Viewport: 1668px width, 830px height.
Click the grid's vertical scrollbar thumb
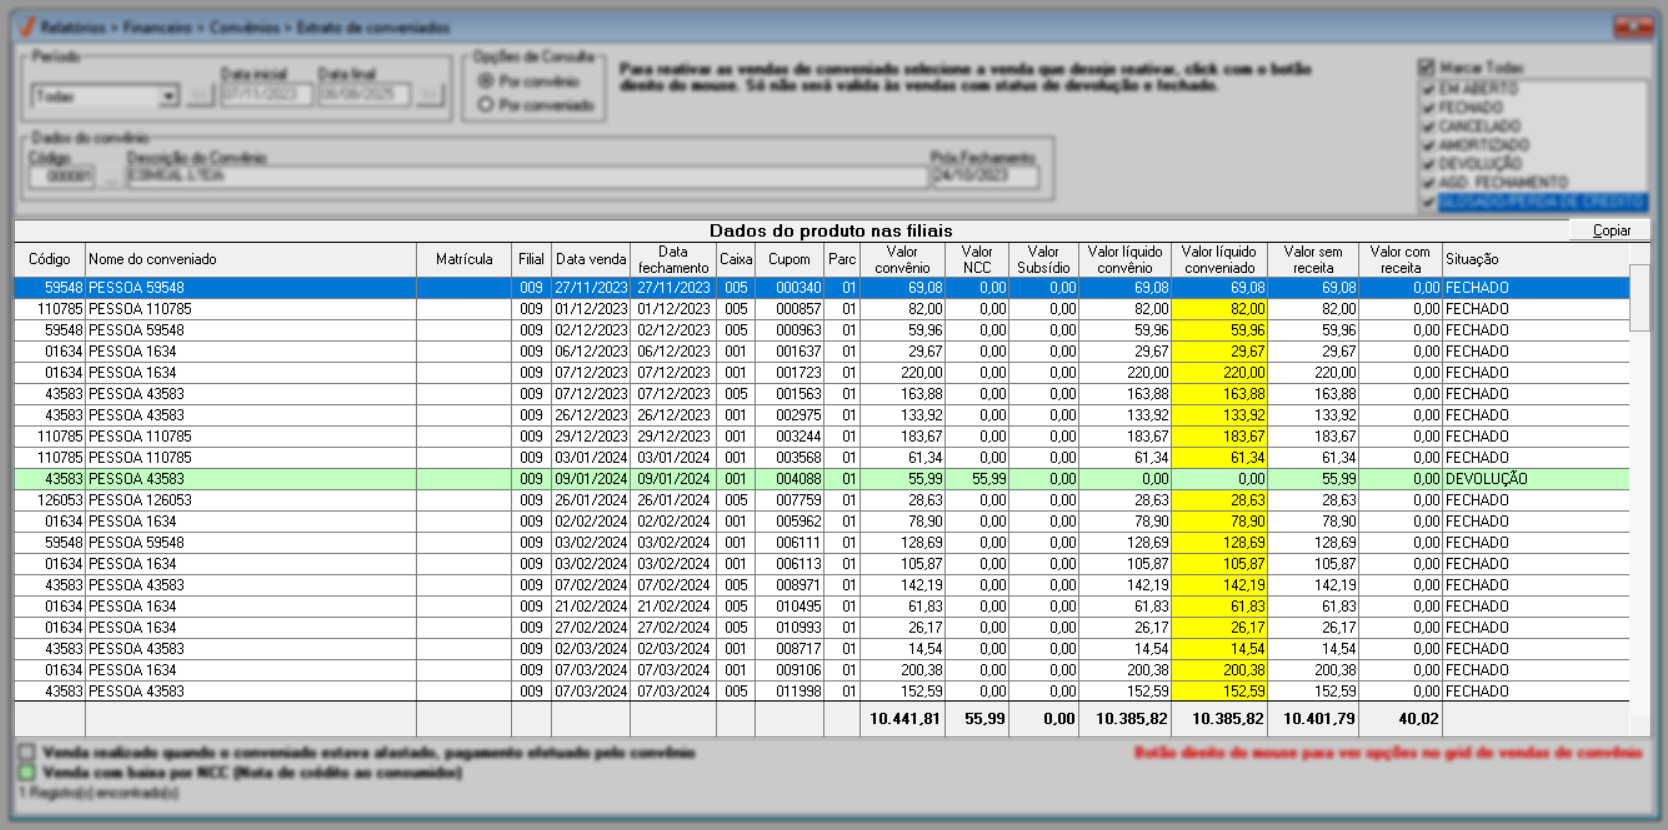coord(1639,297)
